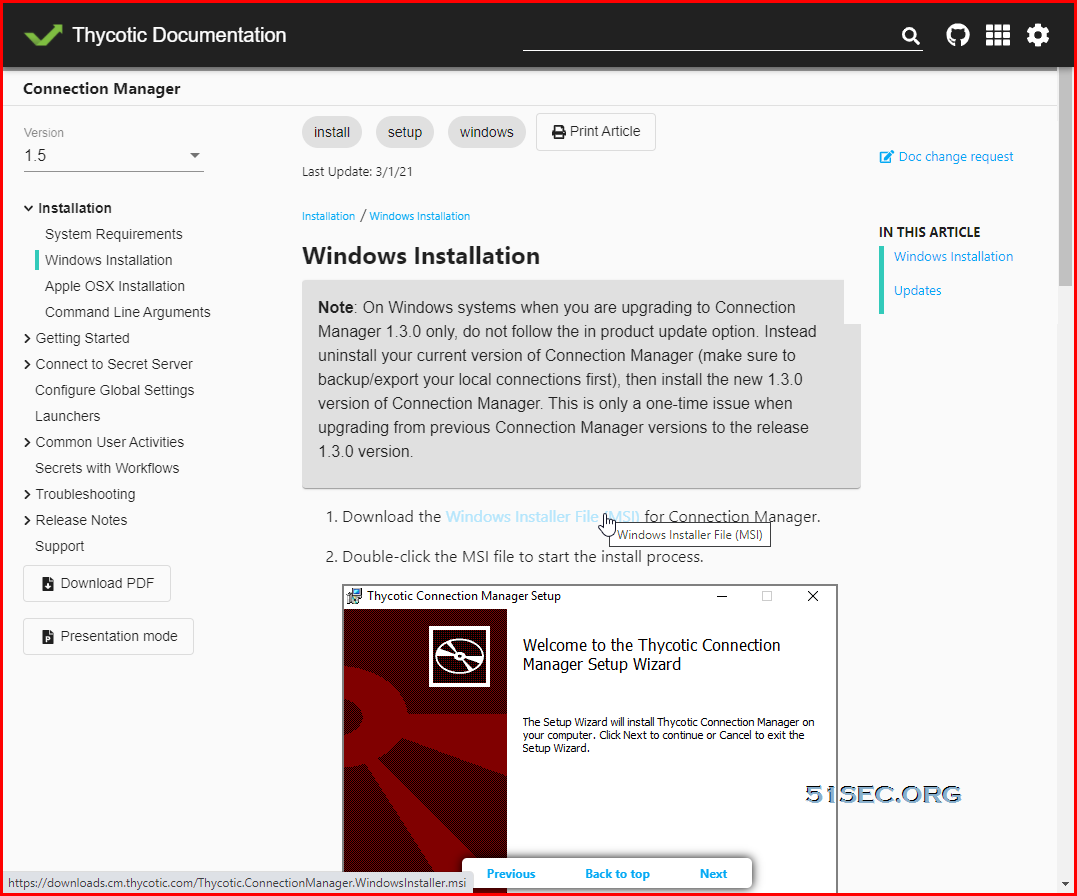Expand the Getting Started section
The height and width of the screenshot is (896, 1077).
coord(27,338)
